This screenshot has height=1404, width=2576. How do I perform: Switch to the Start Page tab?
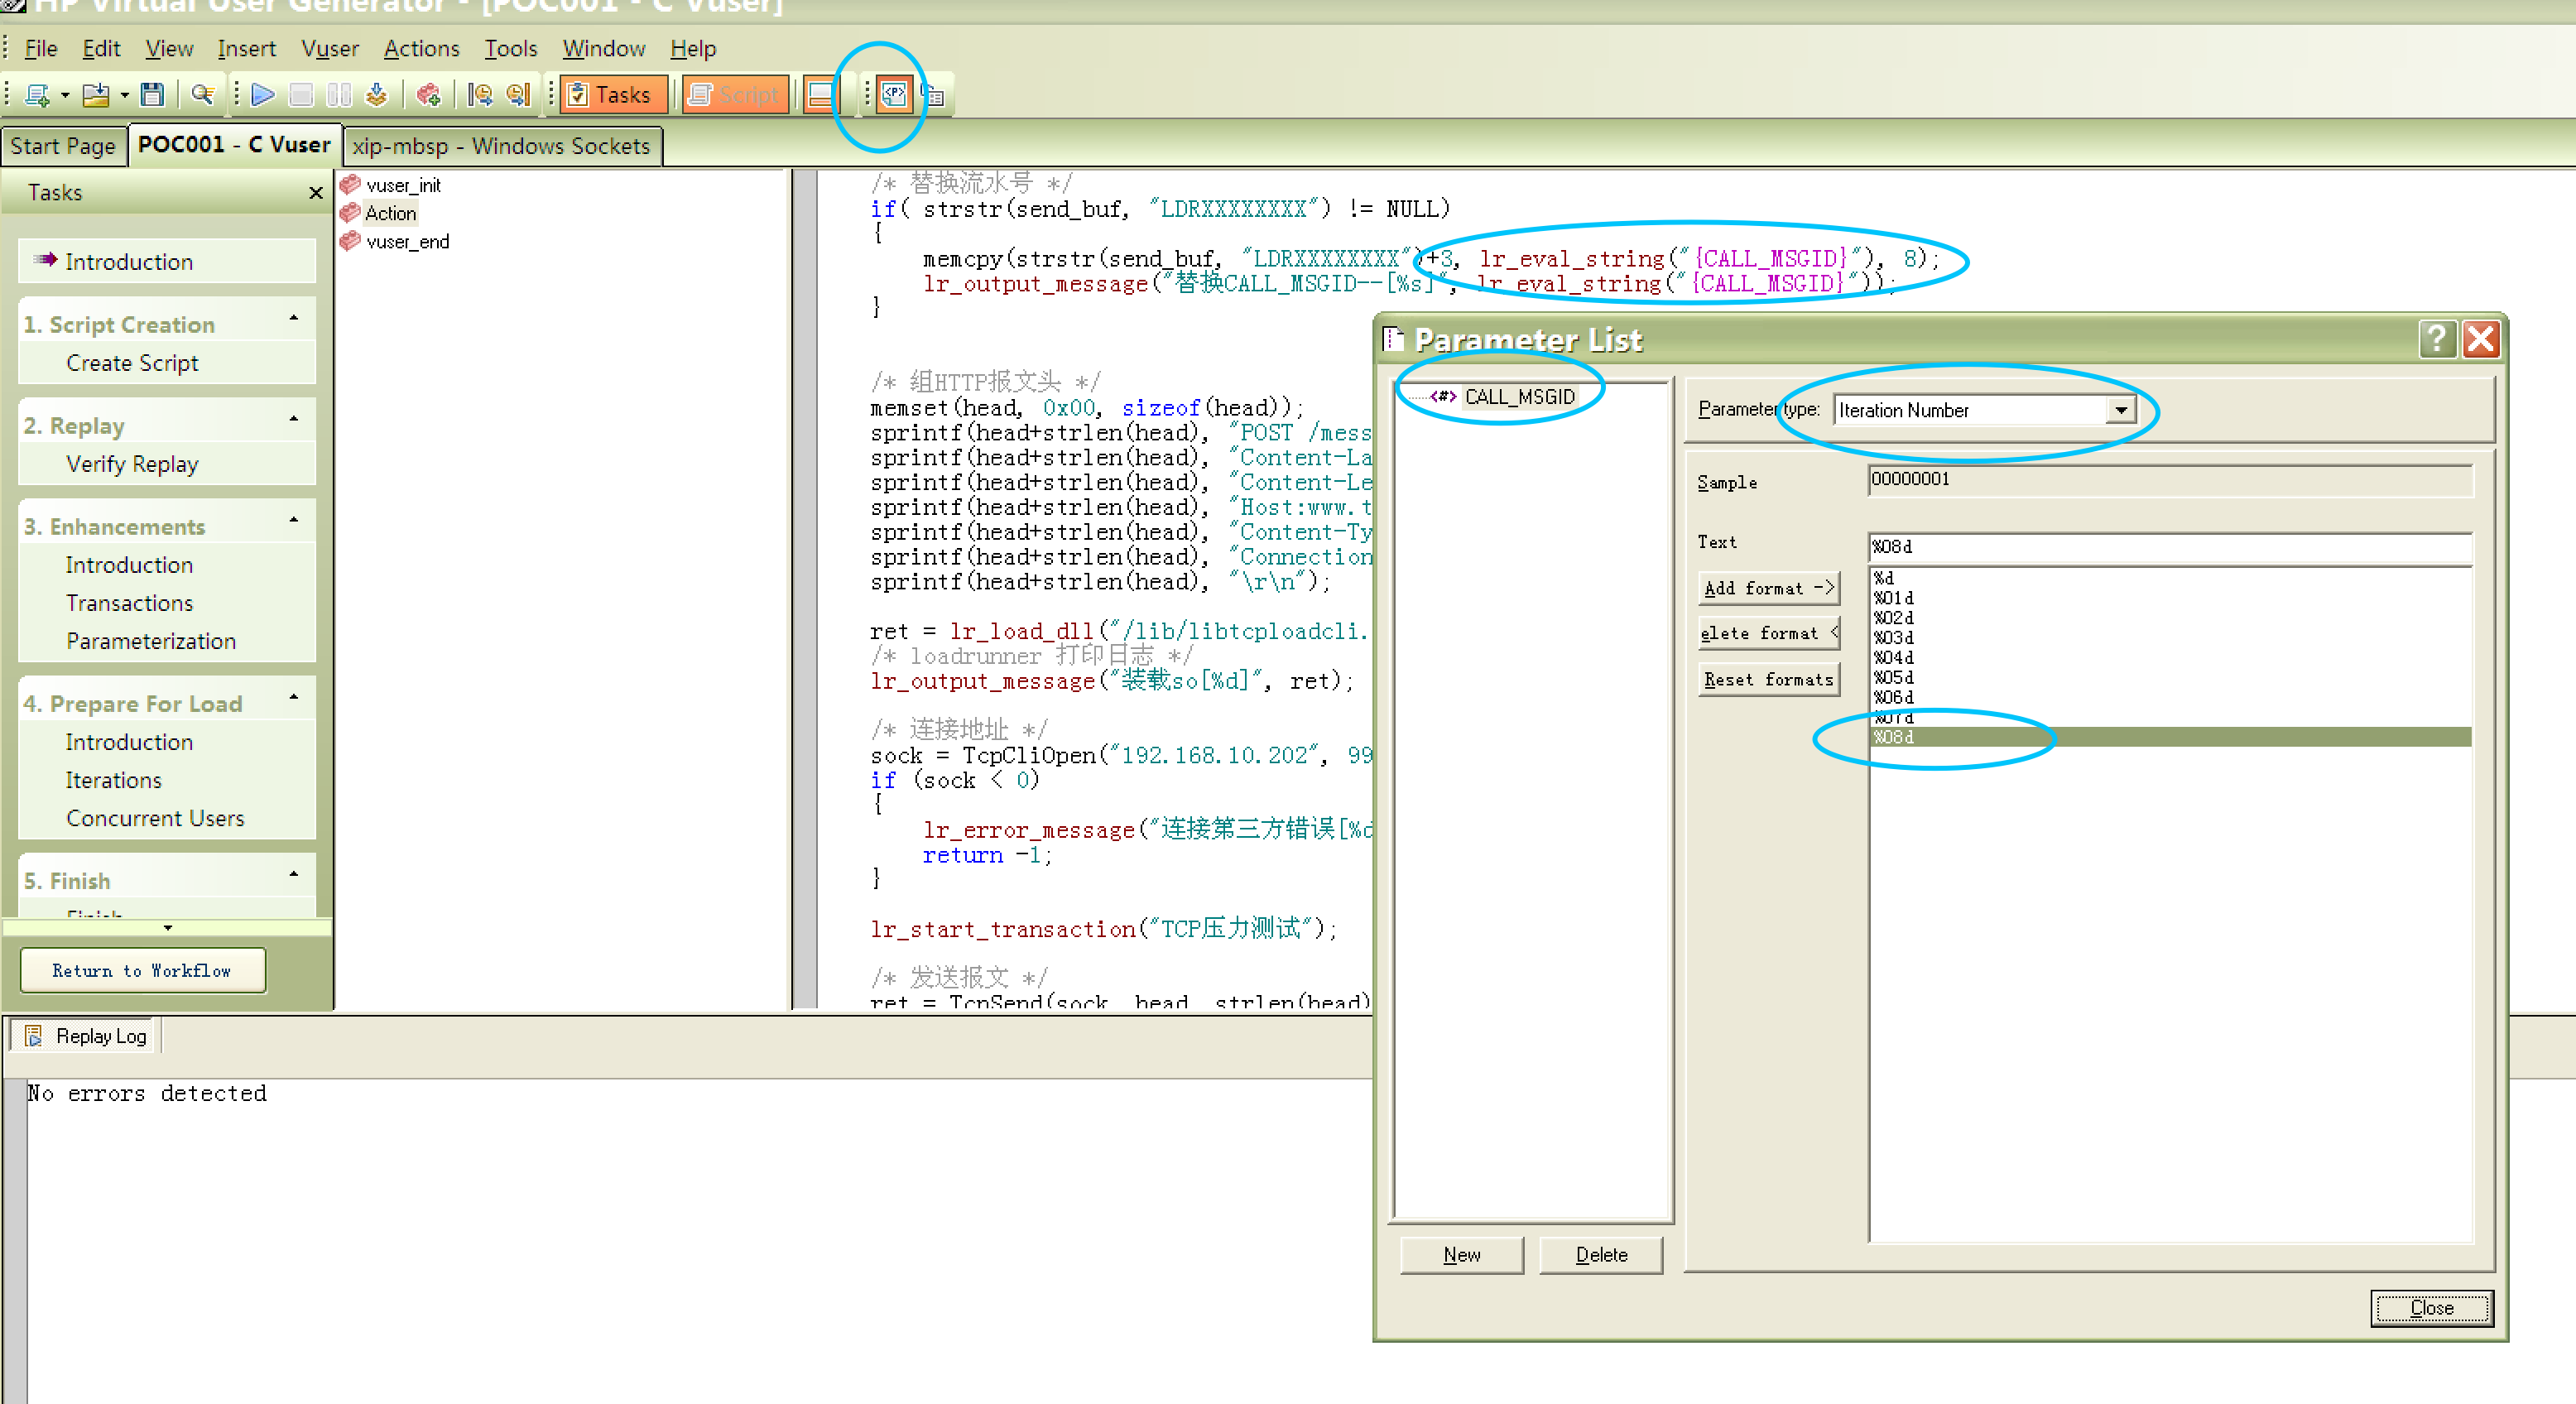(63, 146)
